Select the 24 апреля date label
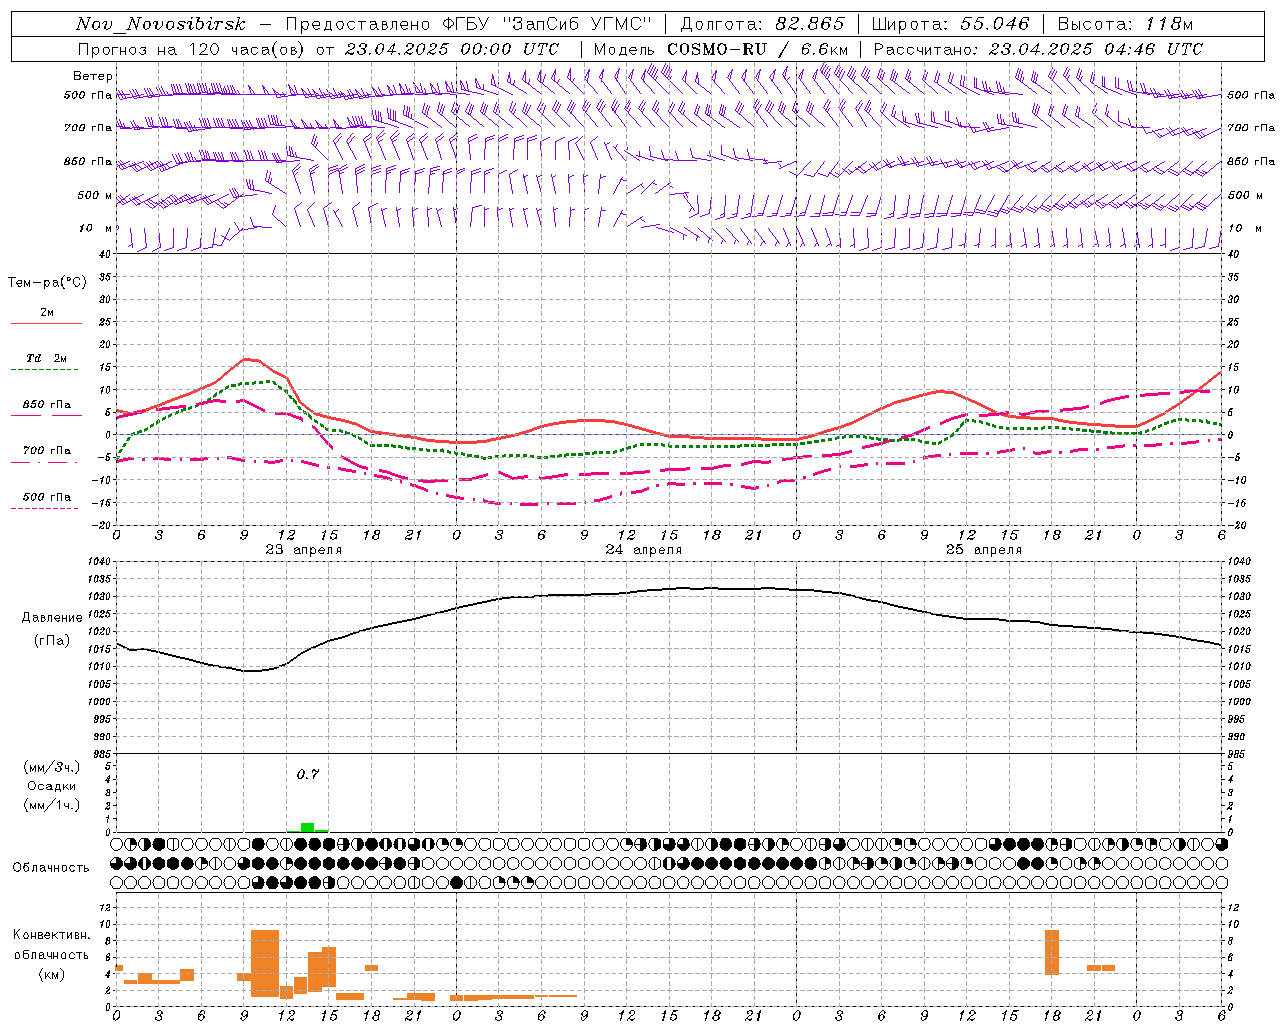 point(643,550)
